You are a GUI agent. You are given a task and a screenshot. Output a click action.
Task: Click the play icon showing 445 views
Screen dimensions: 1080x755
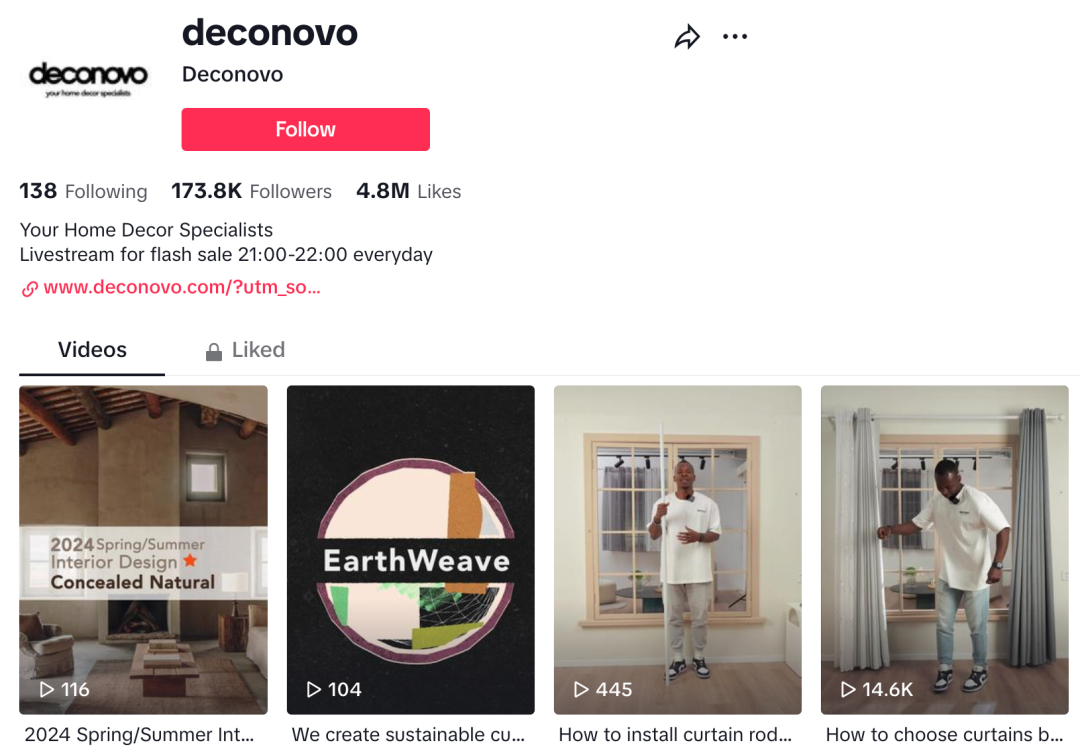(581, 689)
